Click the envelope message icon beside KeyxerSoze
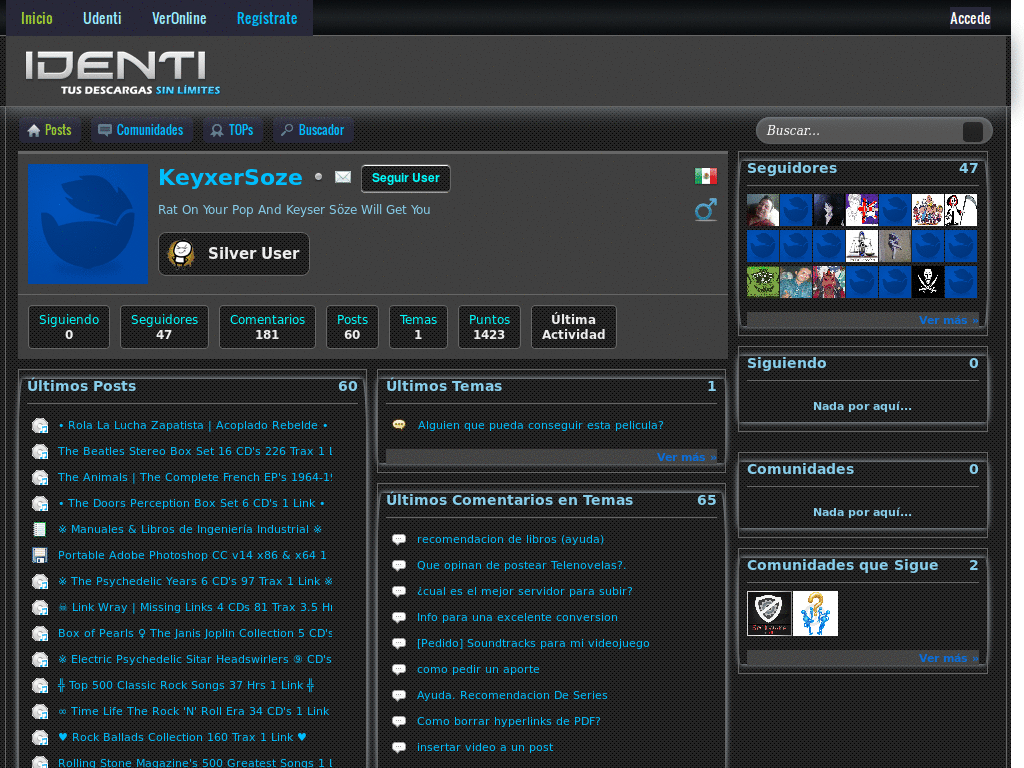The width and height of the screenshot is (1024, 768). coord(343,177)
